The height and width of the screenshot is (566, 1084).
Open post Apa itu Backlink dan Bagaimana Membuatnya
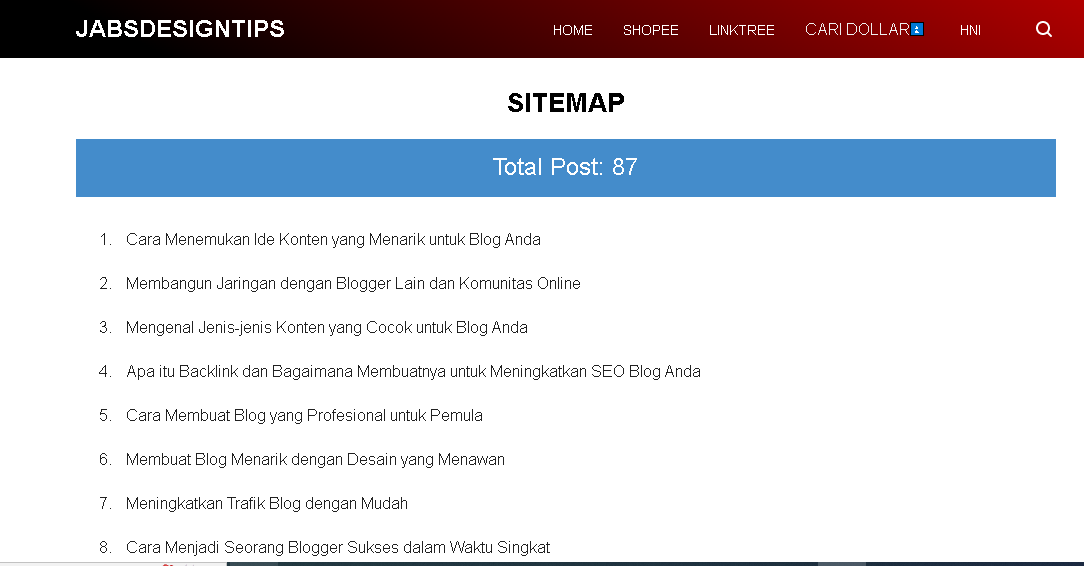pyautogui.click(x=413, y=371)
